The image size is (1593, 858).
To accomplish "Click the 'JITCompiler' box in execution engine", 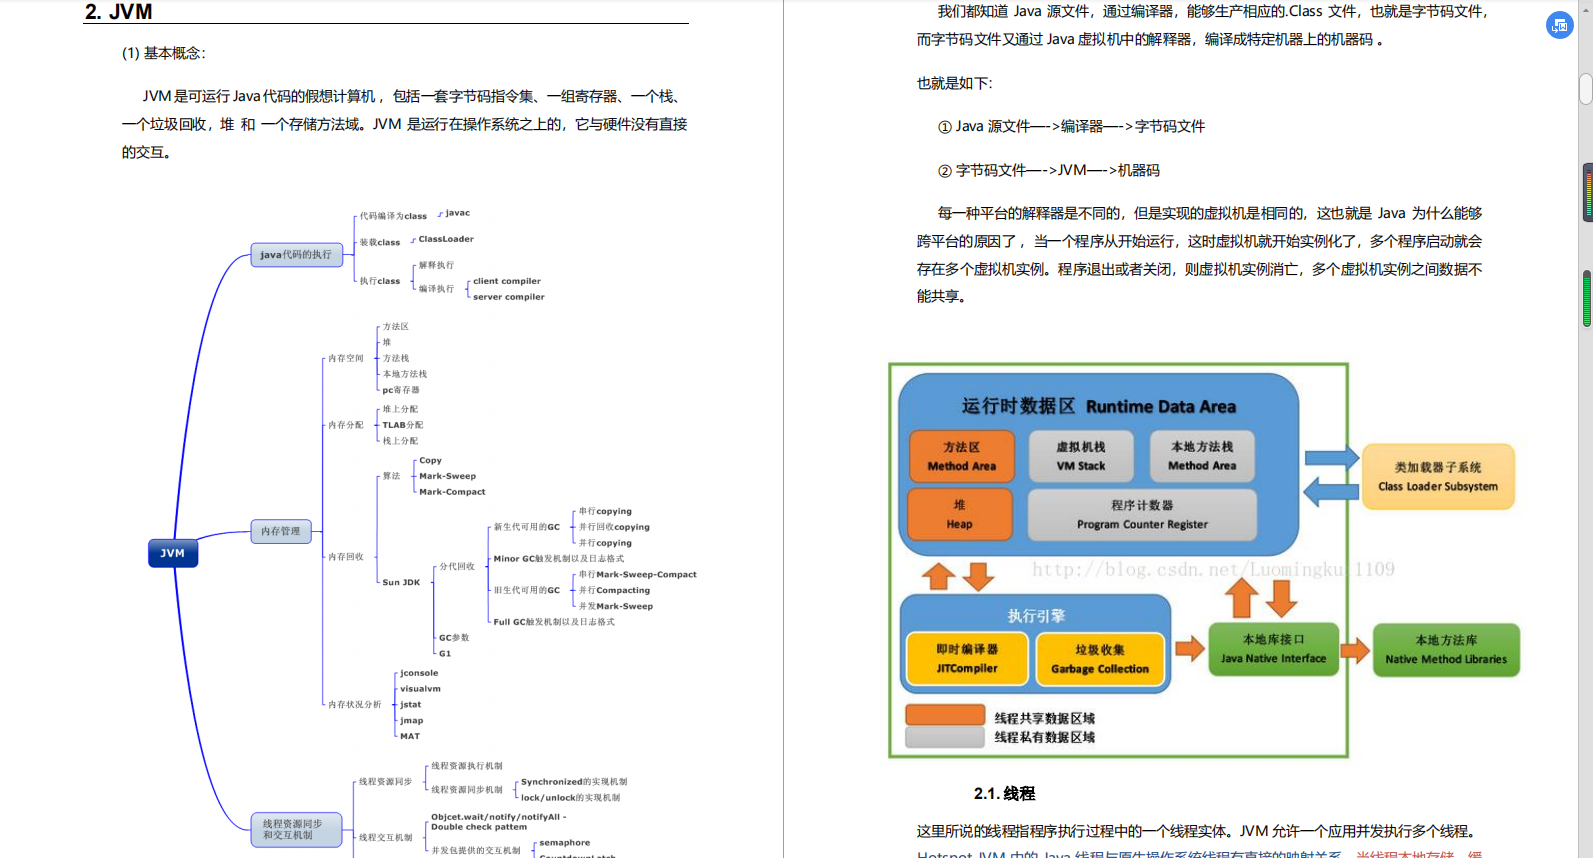I will [967, 659].
